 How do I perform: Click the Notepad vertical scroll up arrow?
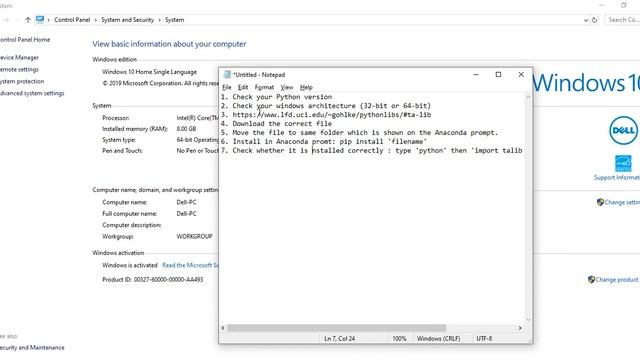coord(528,97)
